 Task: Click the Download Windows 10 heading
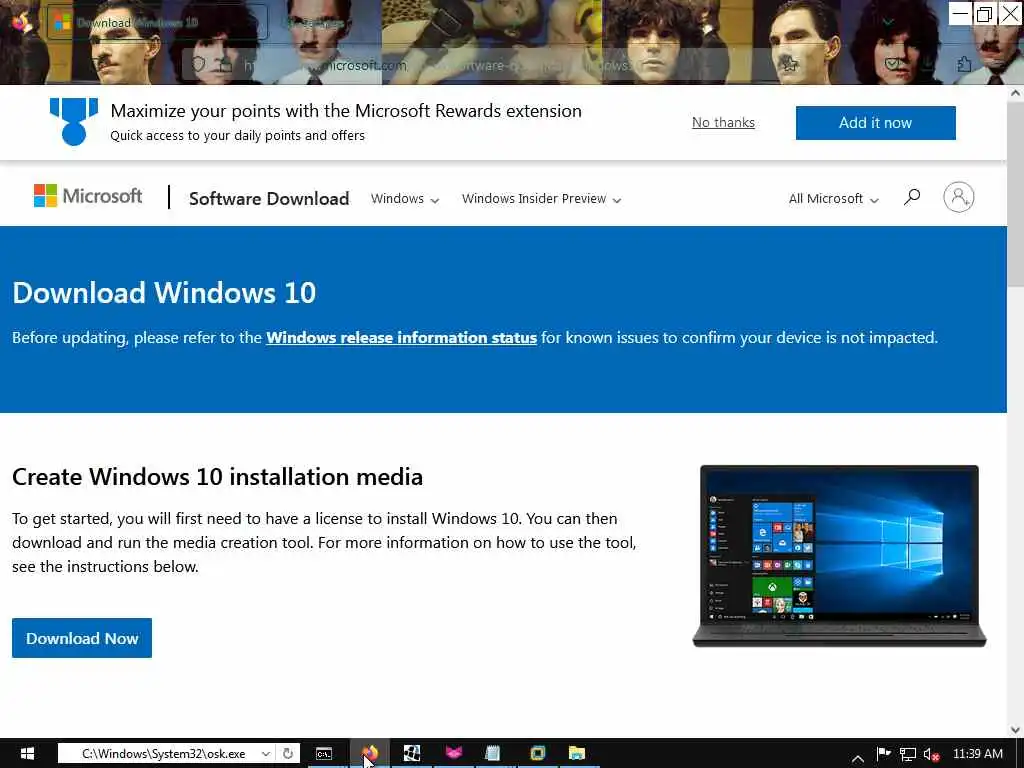[164, 293]
